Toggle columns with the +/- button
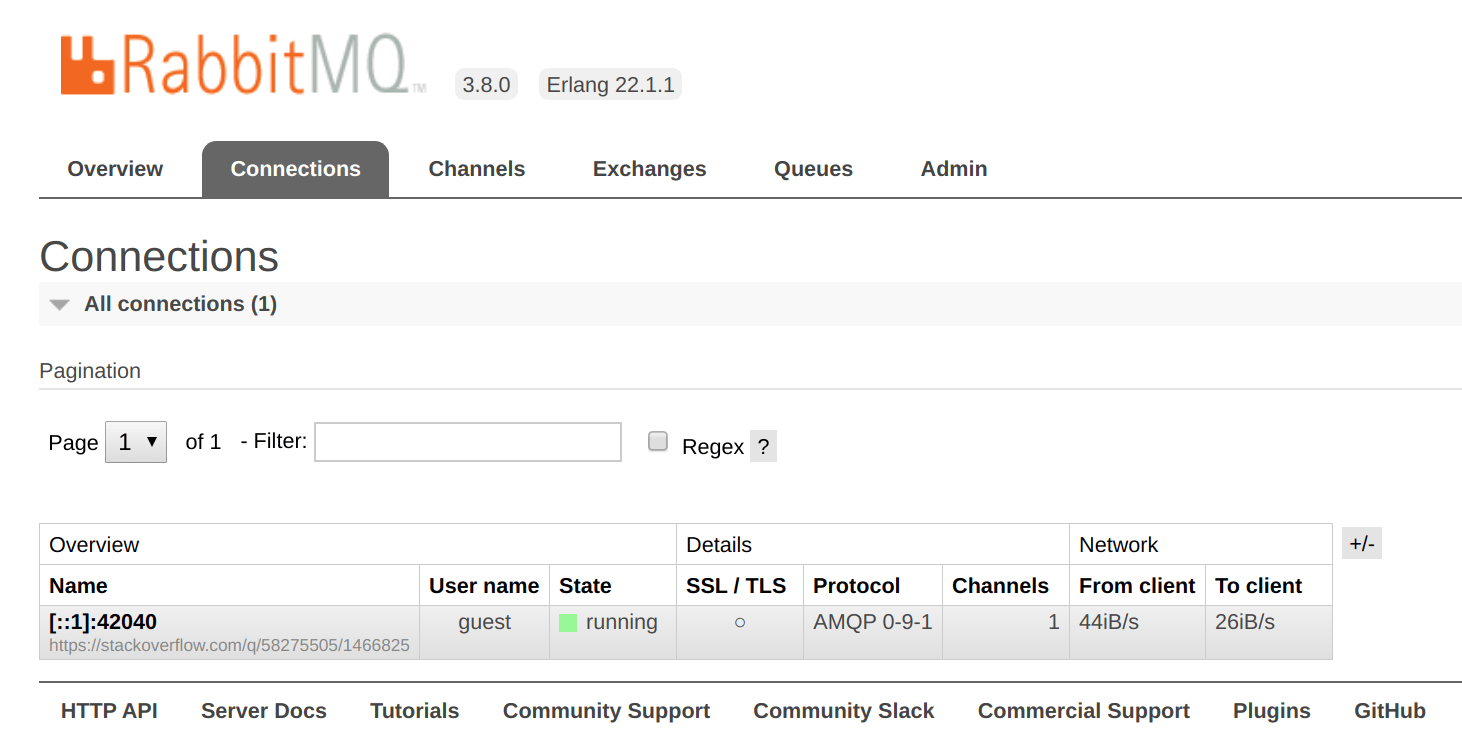Viewport: 1462px width, 739px height. coord(1361,544)
